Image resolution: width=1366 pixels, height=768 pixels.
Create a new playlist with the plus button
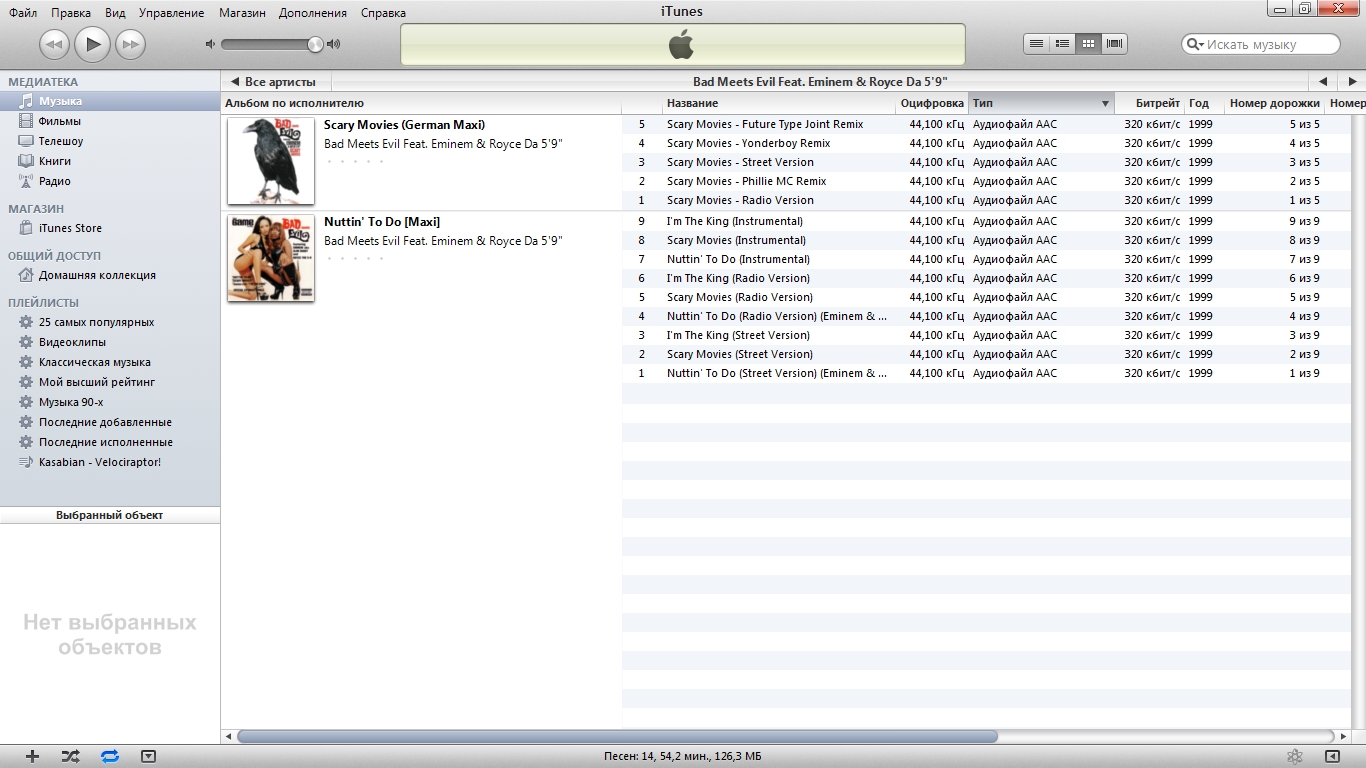tap(32, 756)
